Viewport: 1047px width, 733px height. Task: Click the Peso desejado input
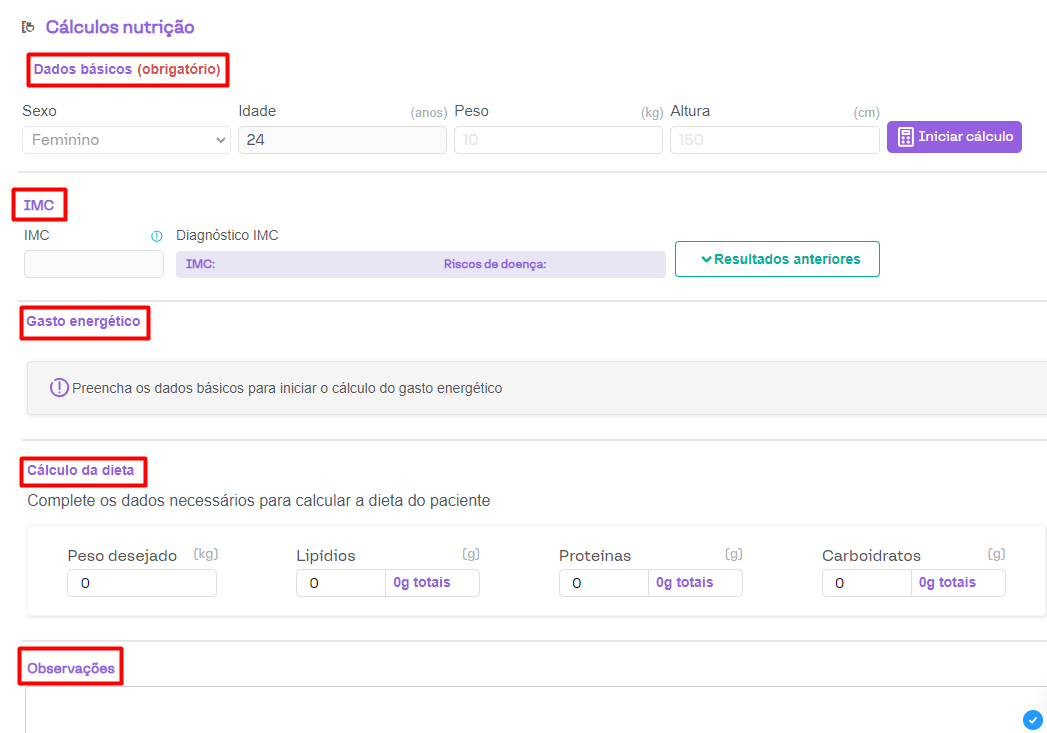[142, 583]
